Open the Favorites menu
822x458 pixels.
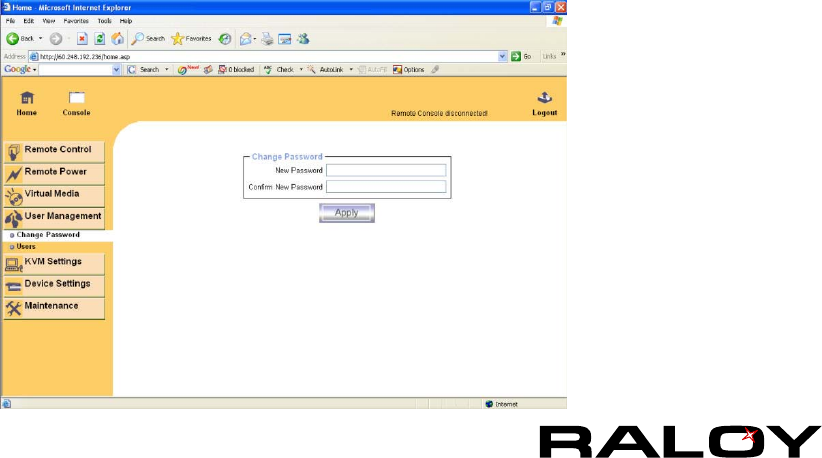[x=76, y=21]
